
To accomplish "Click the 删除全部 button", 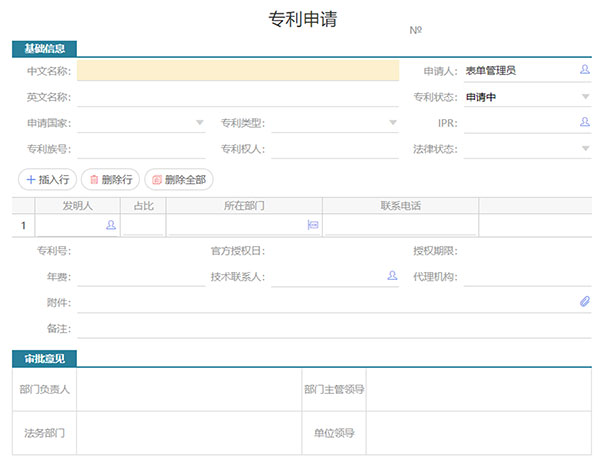I will click(179, 179).
